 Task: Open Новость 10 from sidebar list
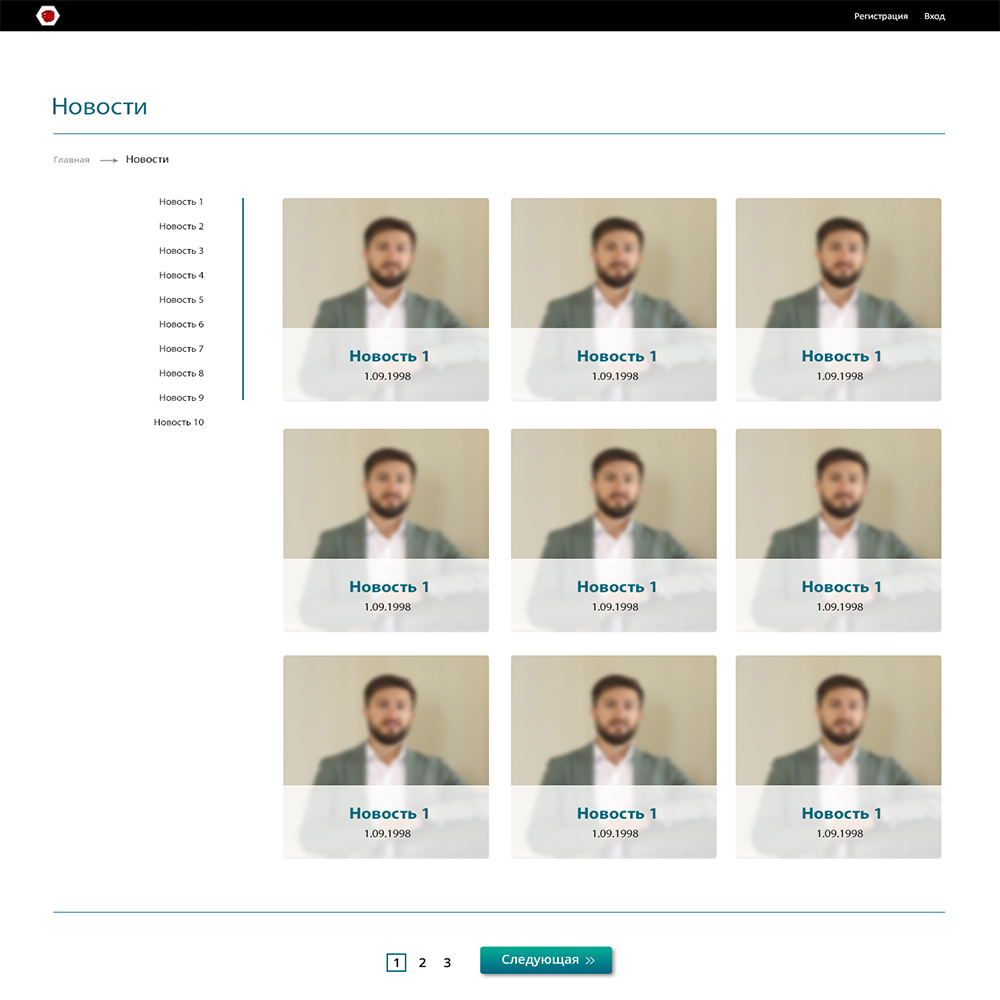[179, 423]
